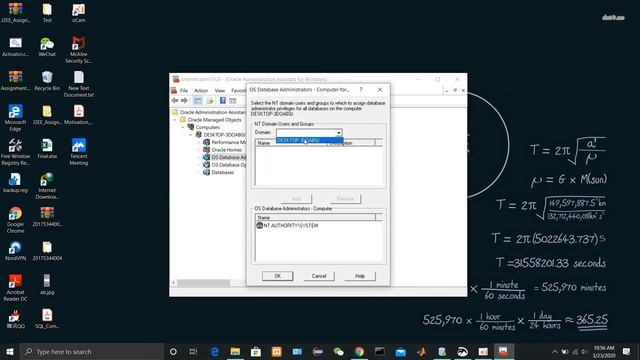Screen dimensions: 640x360
Task: Open the Domain dropdown arrow
Action: 338,133
